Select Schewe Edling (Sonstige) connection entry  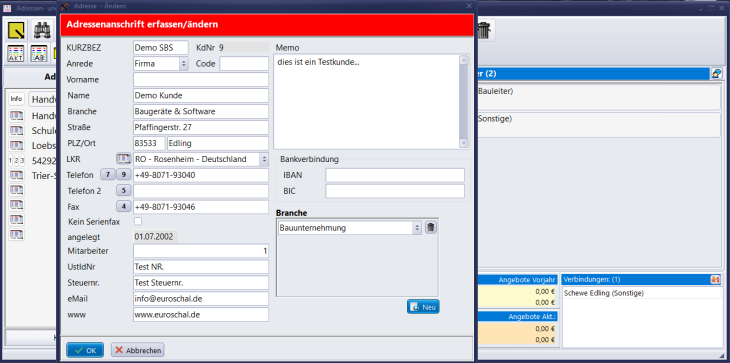pos(642,293)
